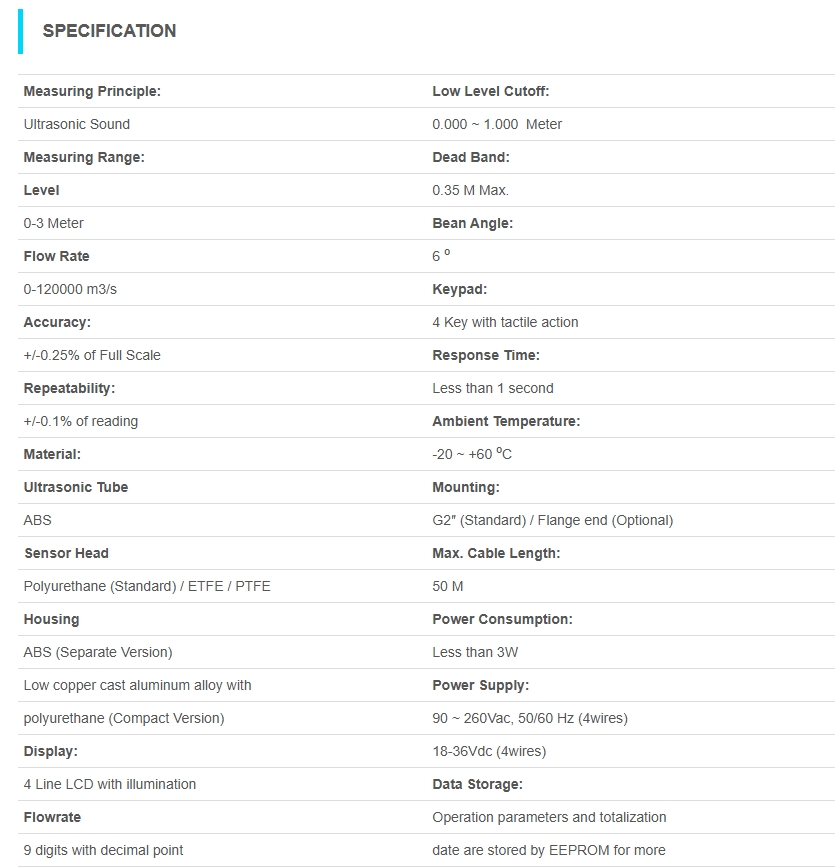Click the Measuring Principle label
The image size is (839, 867).
(x=92, y=91)
